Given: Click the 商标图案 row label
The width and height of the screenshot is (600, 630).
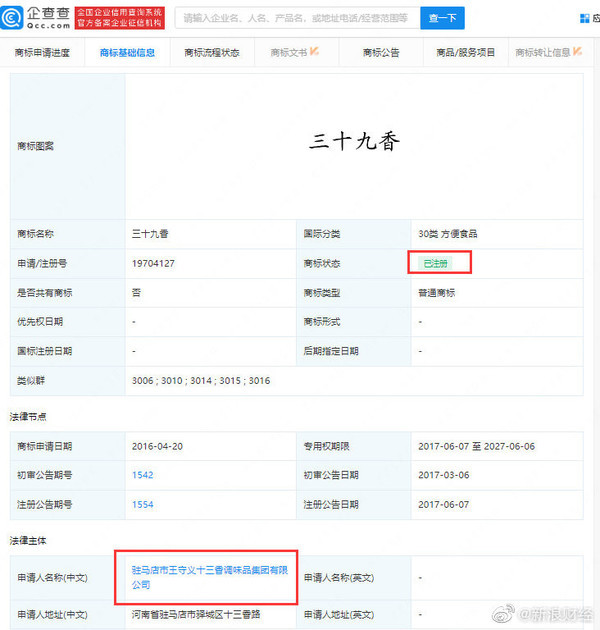Looking at the screenshot, I should tap(35, 146).
